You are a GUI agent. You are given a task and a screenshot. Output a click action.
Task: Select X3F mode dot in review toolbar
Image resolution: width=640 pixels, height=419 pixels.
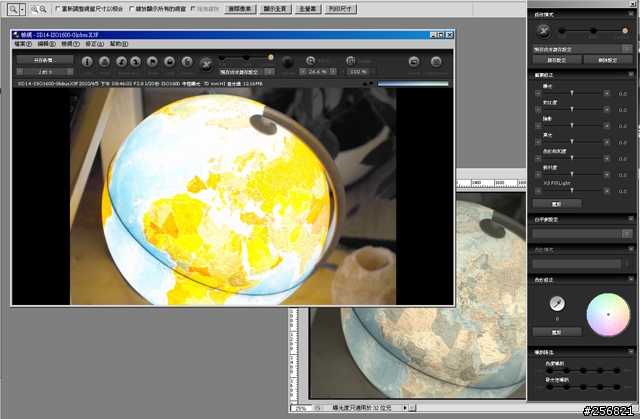222,58
